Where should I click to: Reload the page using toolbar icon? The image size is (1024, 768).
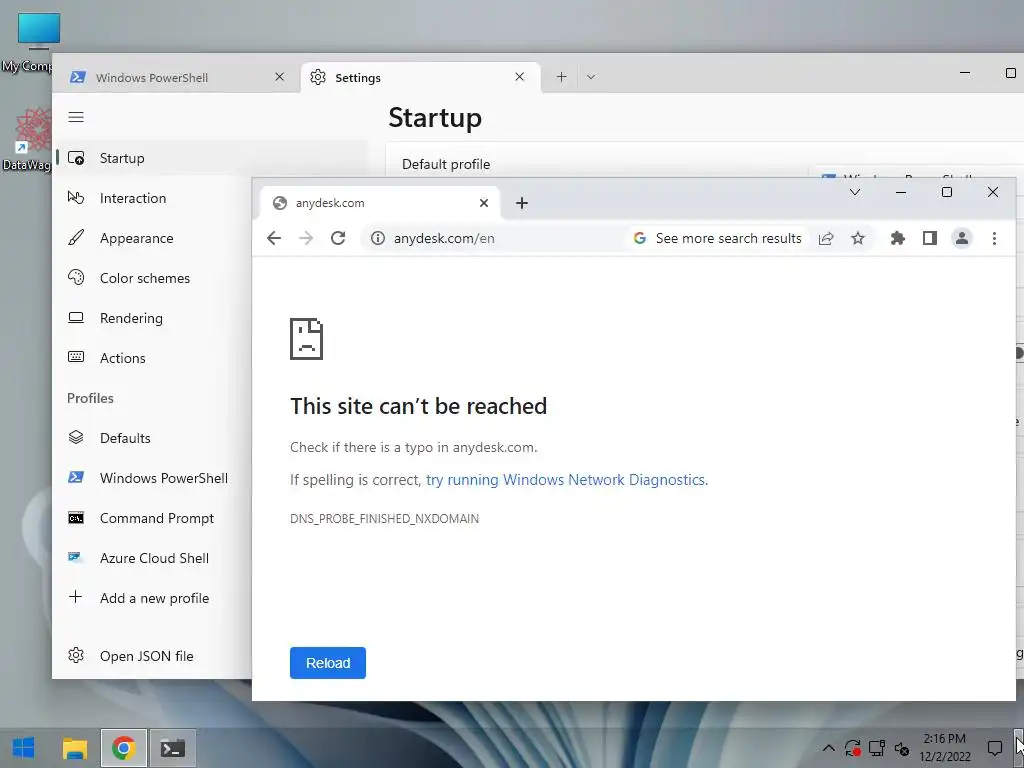point(338,238)
